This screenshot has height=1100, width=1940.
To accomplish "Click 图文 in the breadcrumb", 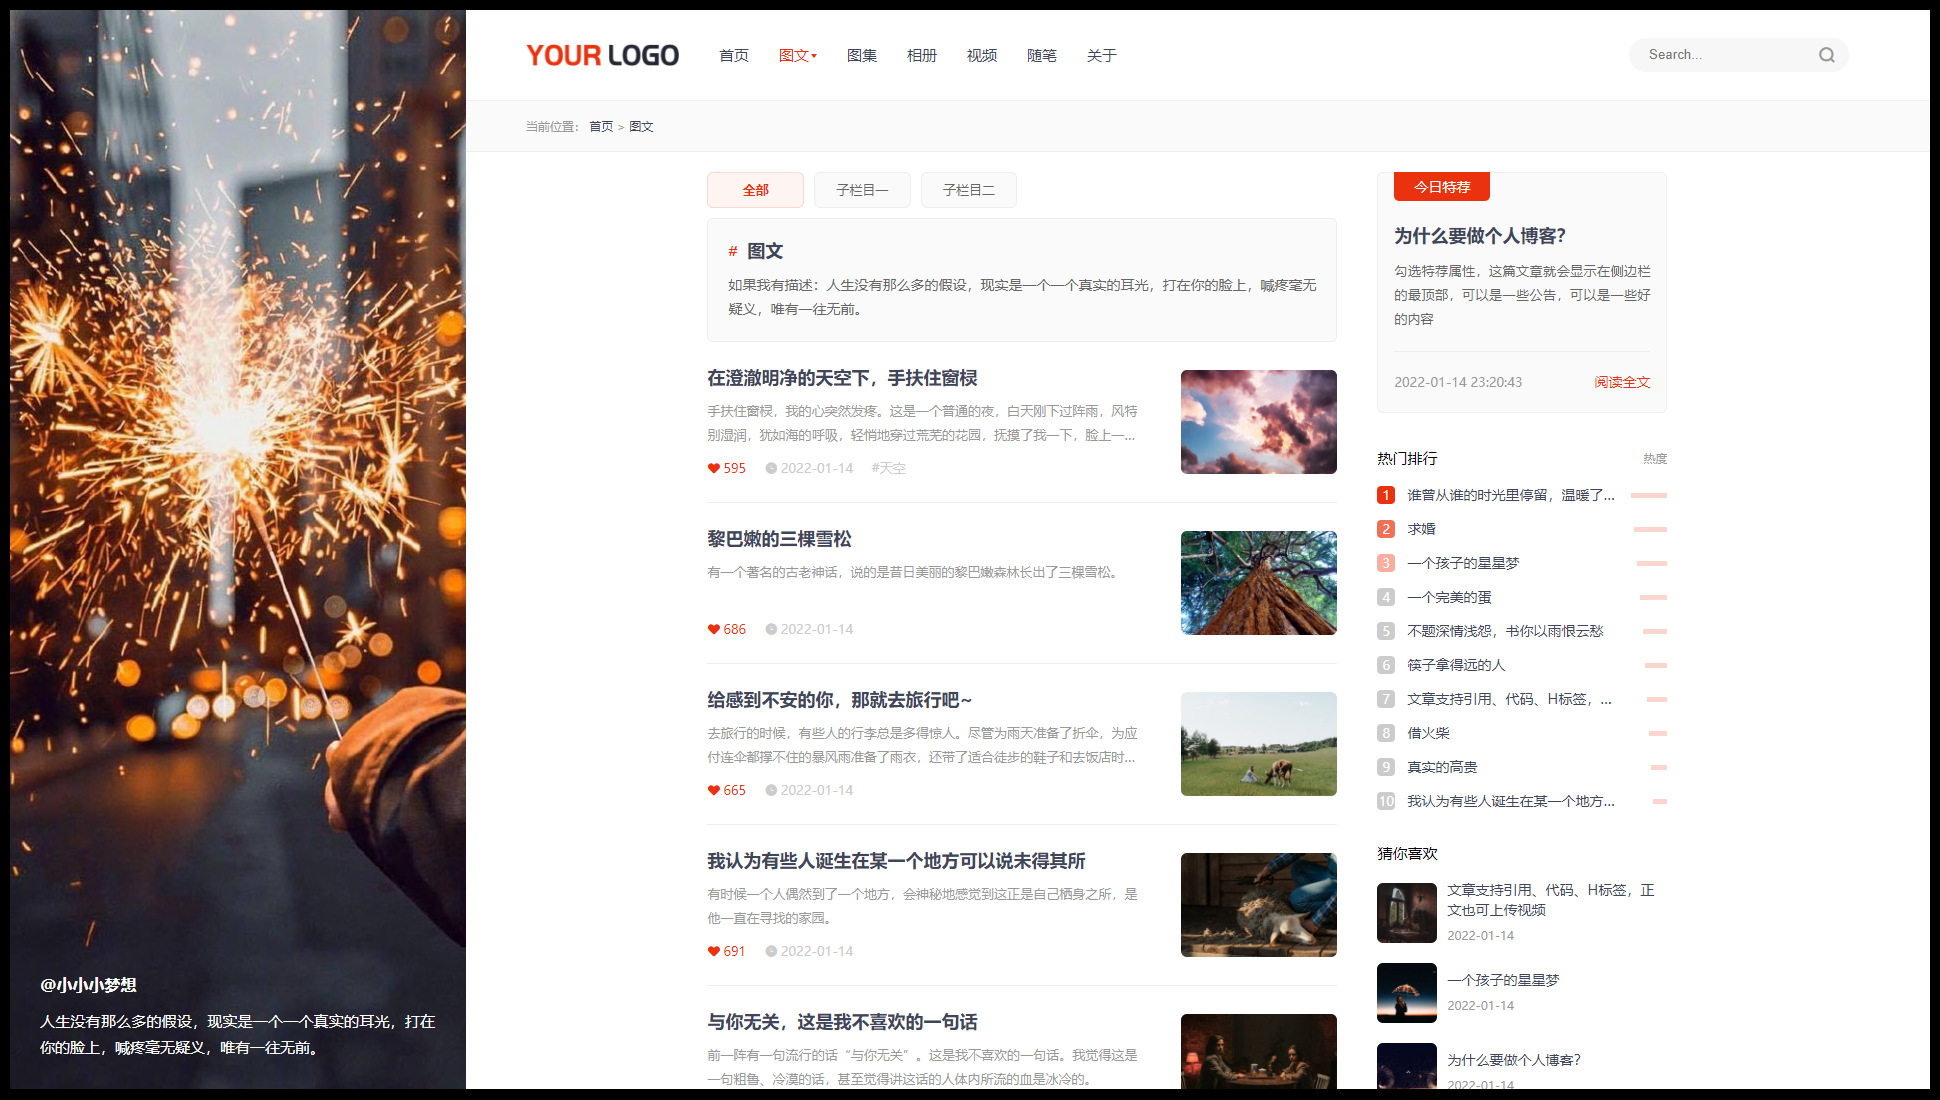I will point(641,127).
